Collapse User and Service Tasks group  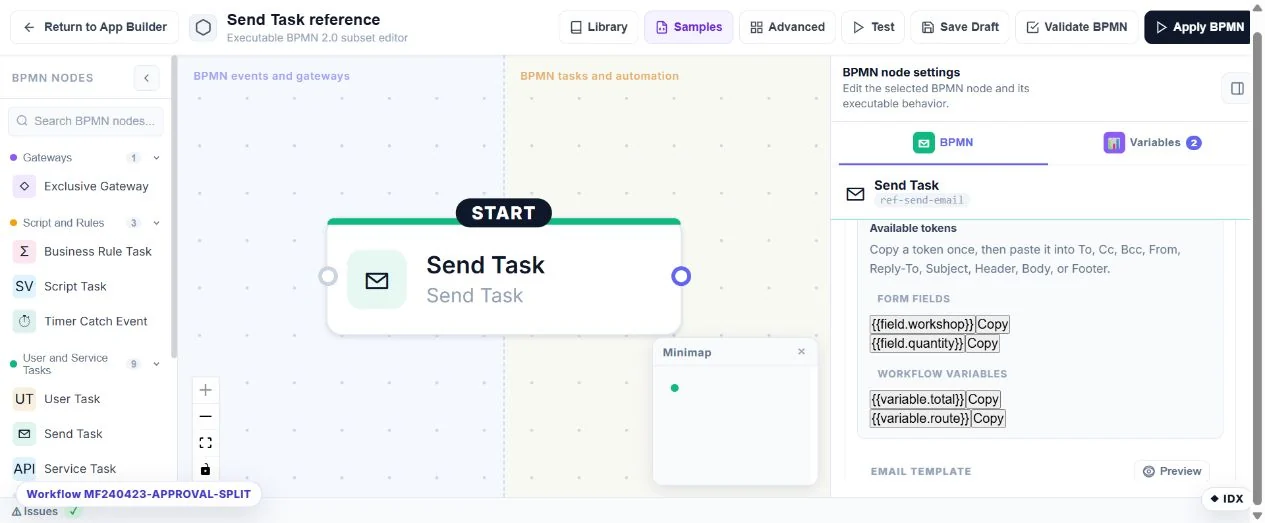(156, 364)
